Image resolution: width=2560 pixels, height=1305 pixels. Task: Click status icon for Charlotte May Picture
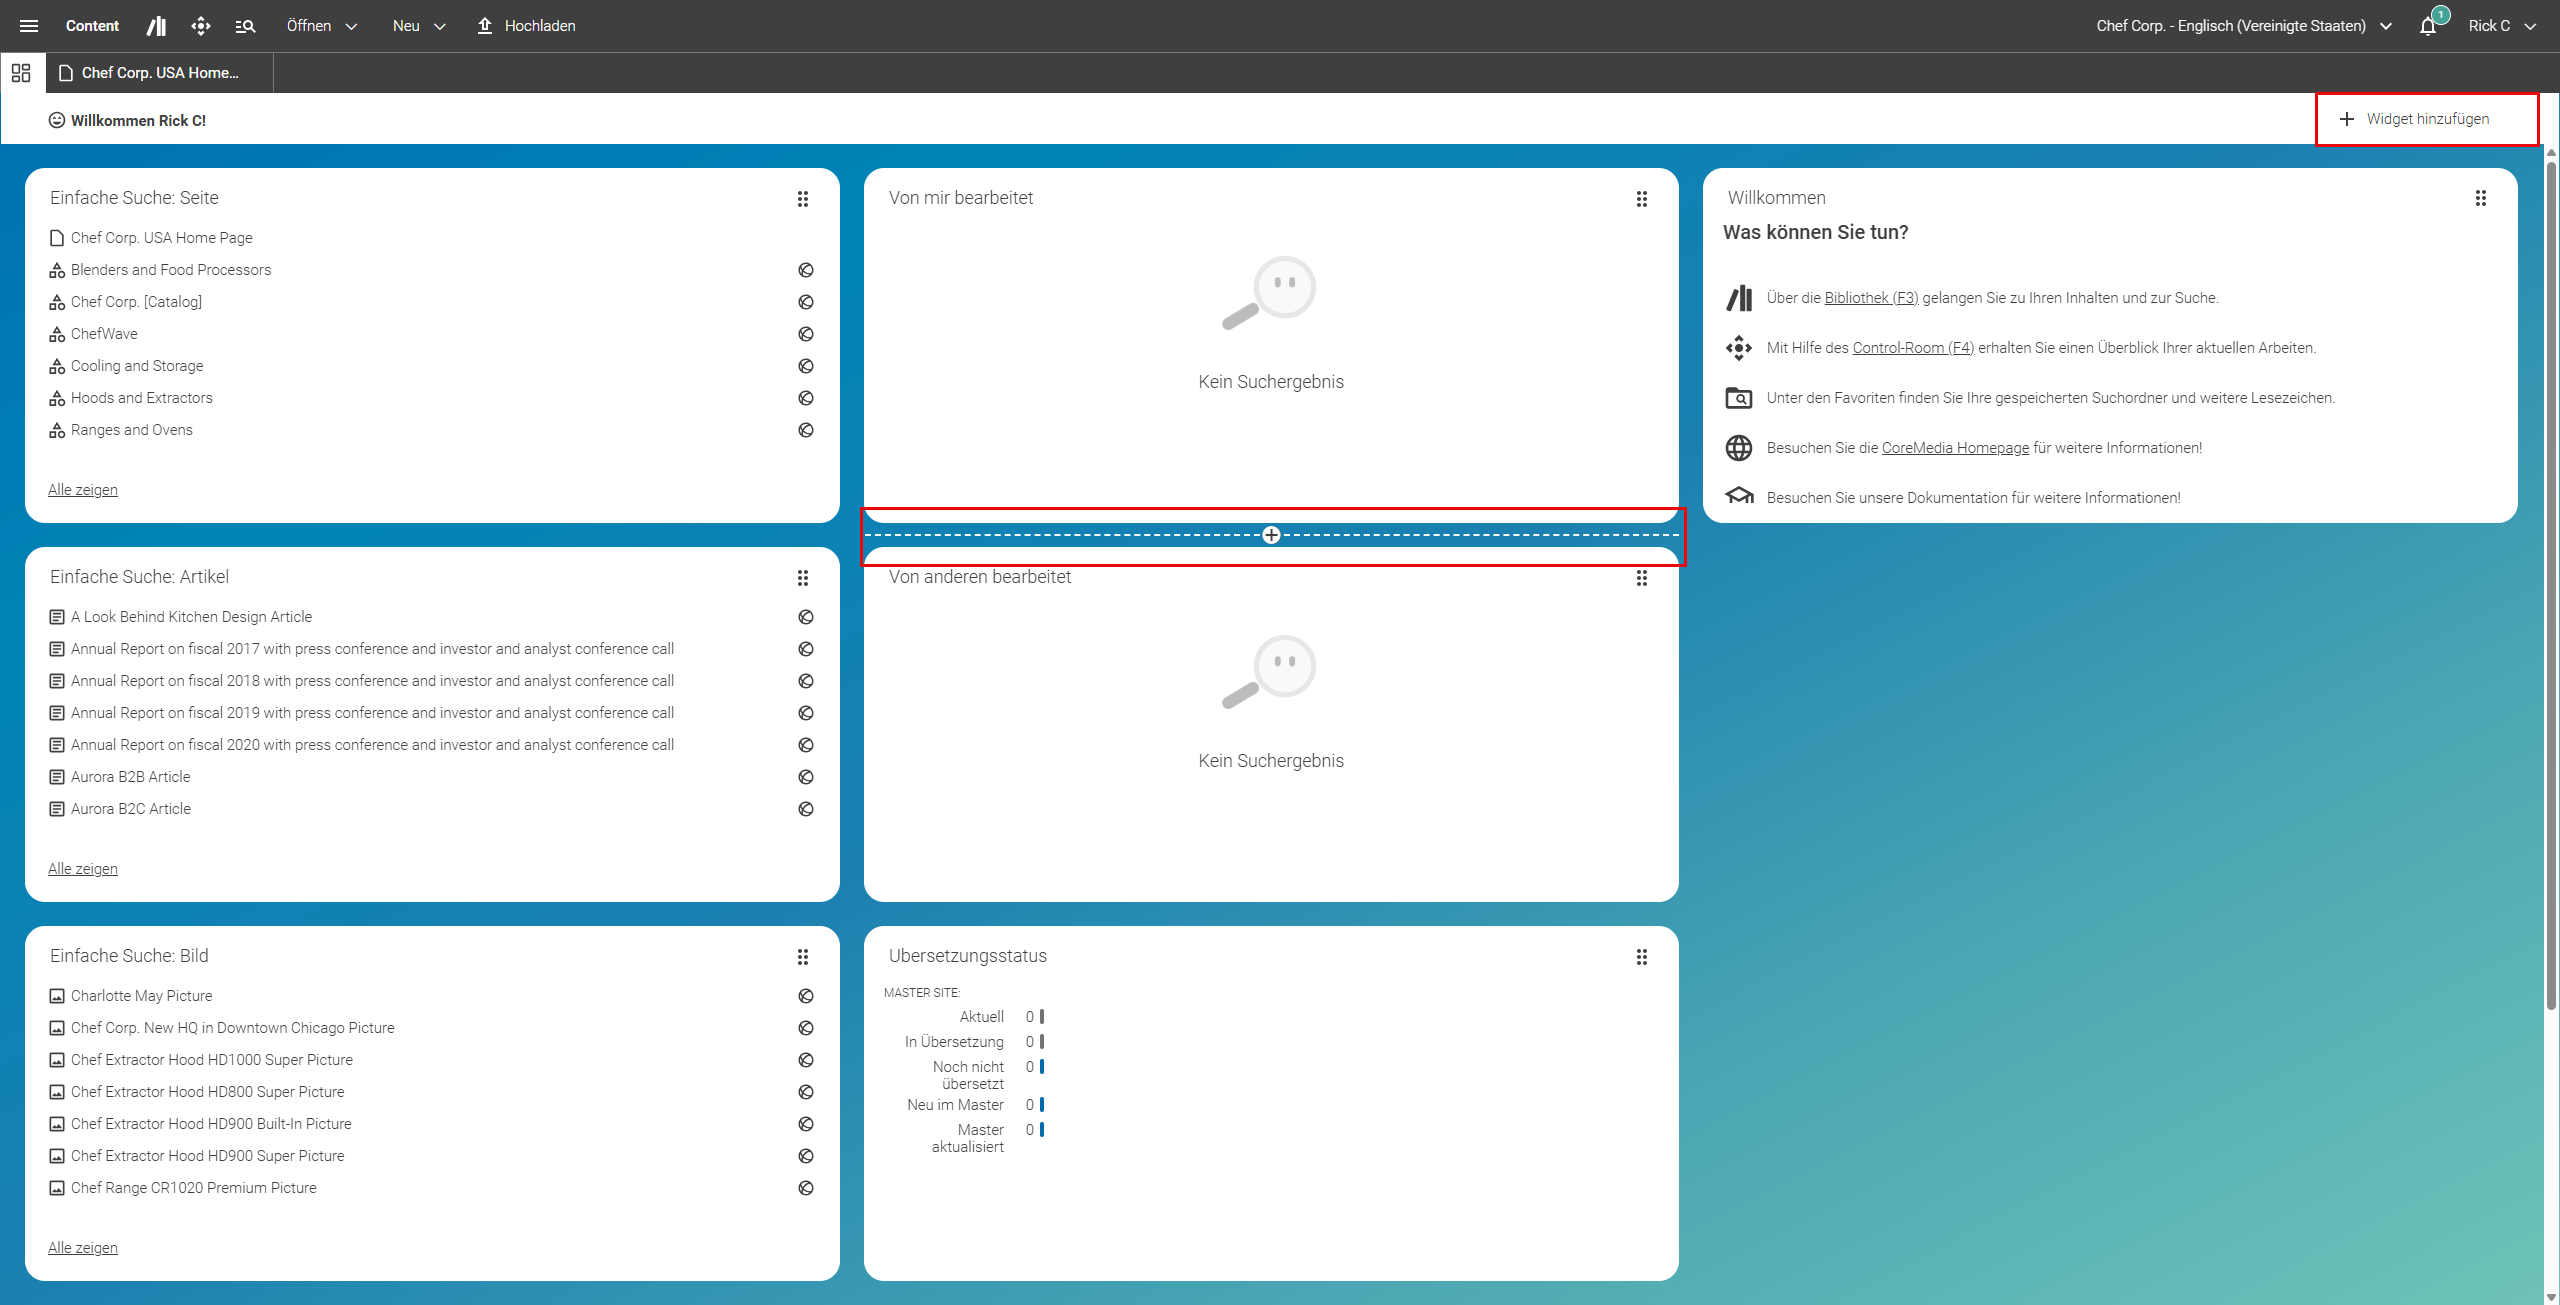(806, 996)
